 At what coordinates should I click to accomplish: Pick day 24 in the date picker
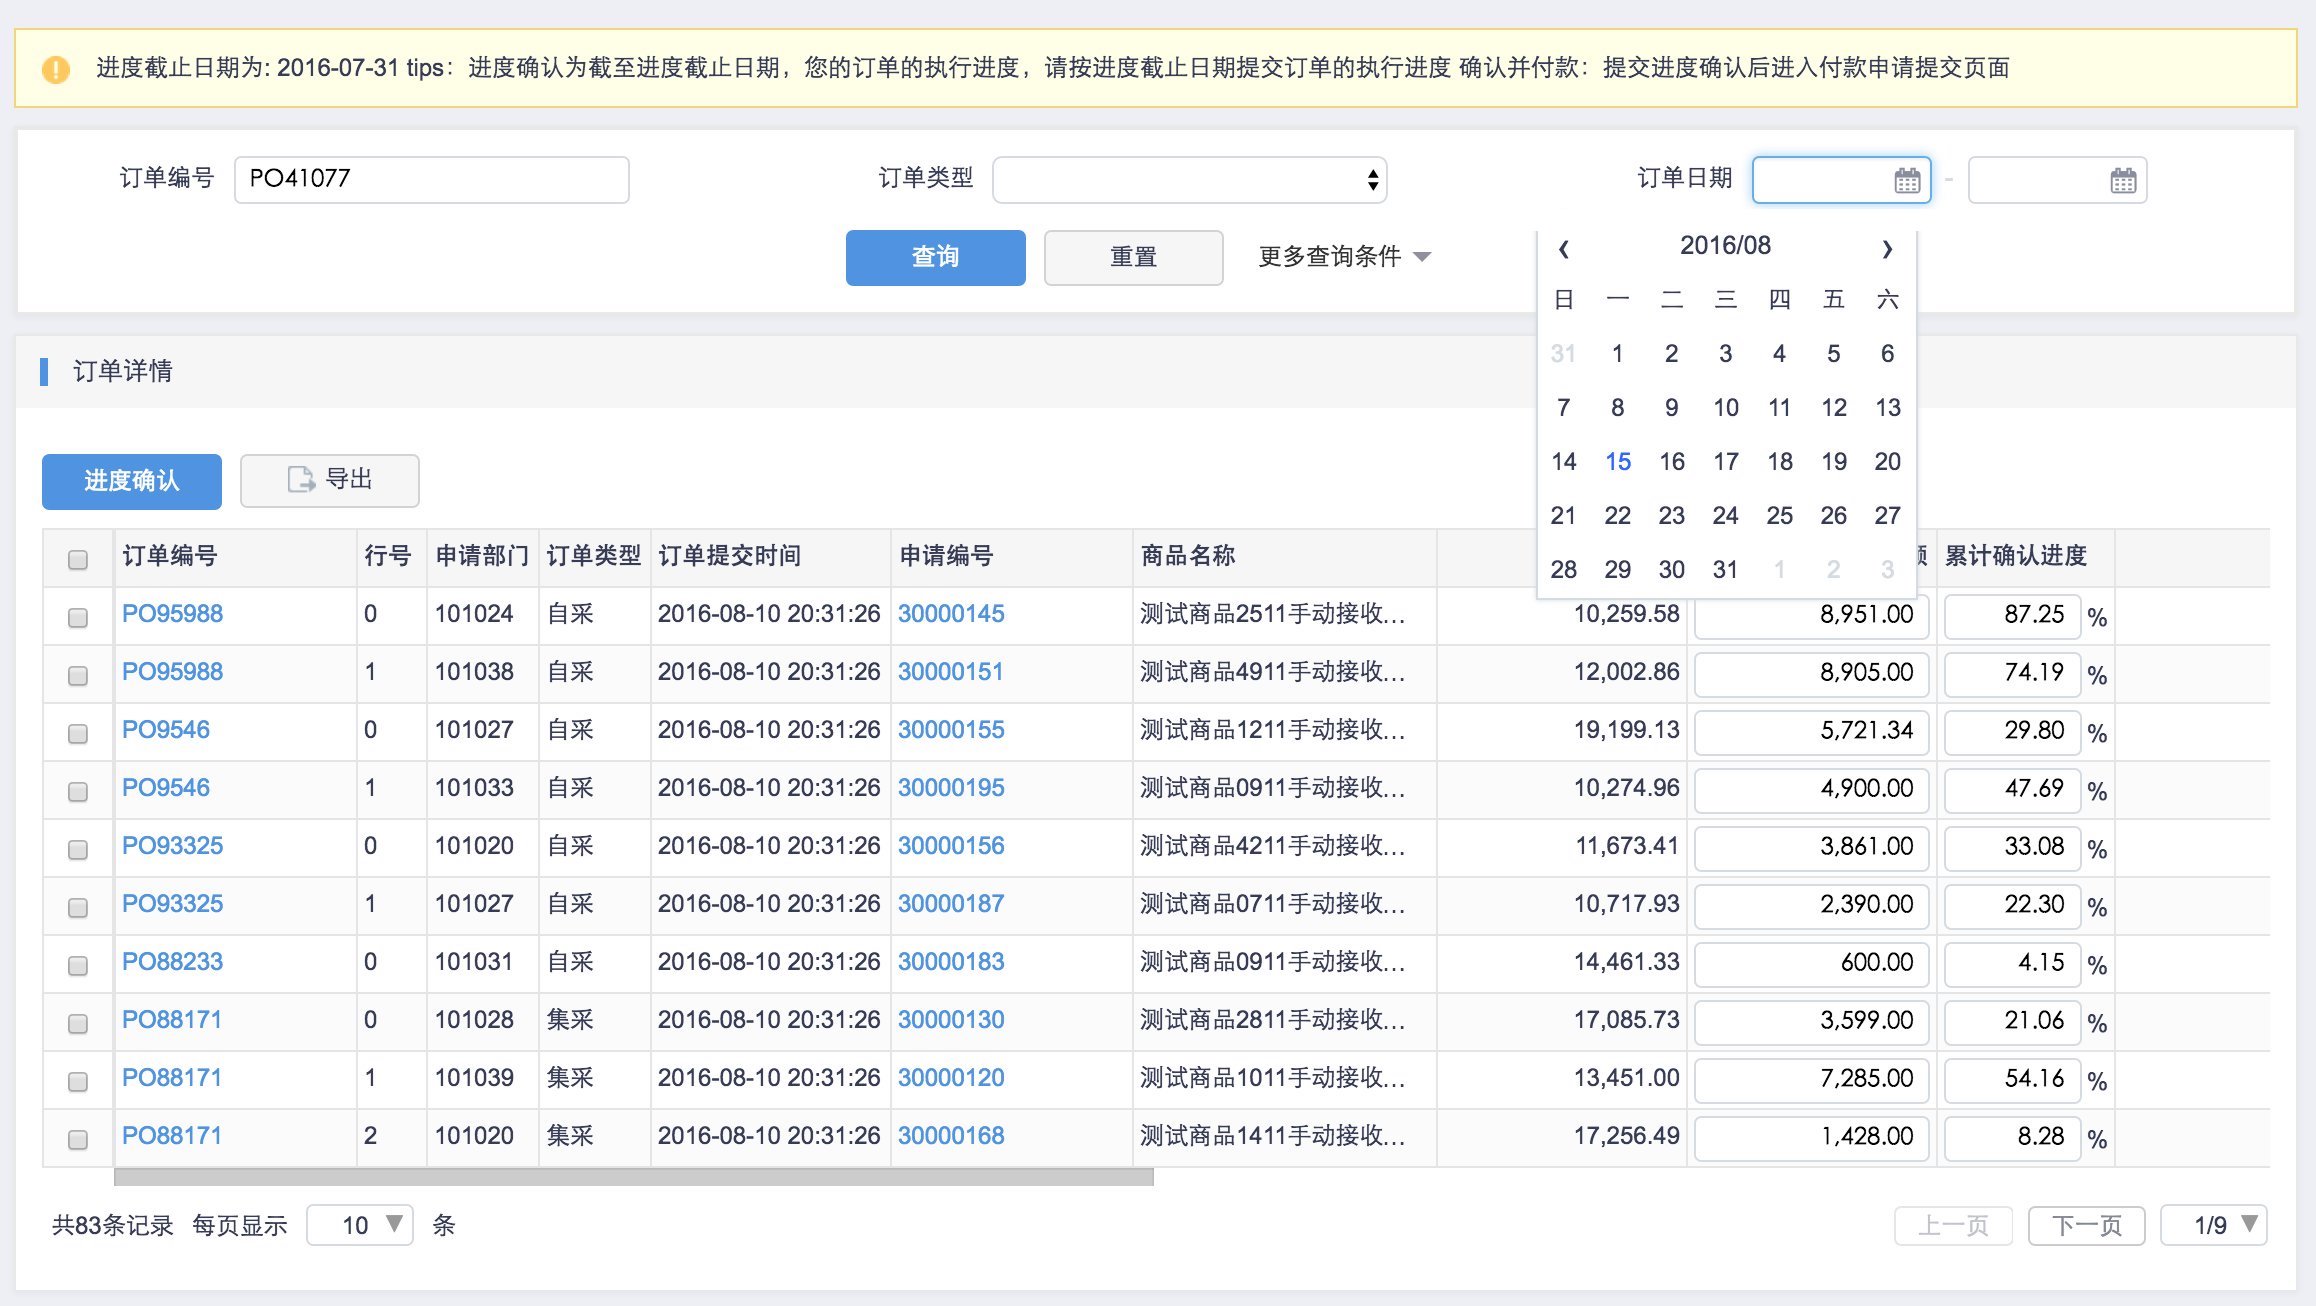click(x=1725, y=515)
